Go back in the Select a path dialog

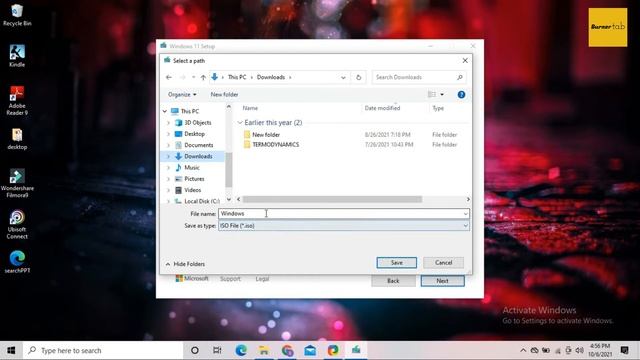(x=169, y=77)
